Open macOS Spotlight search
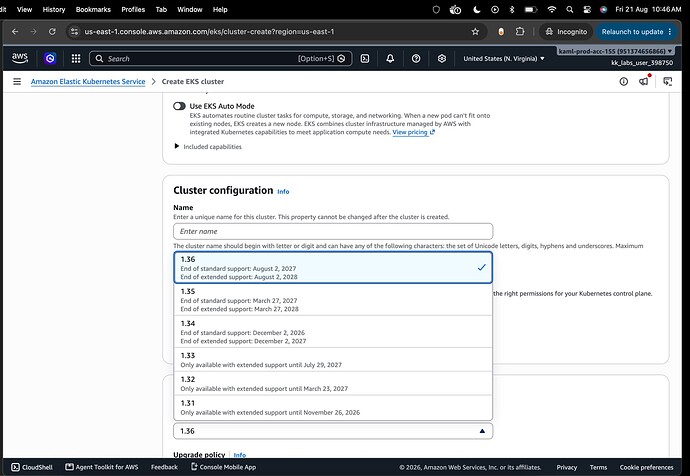 coord(569,9)
